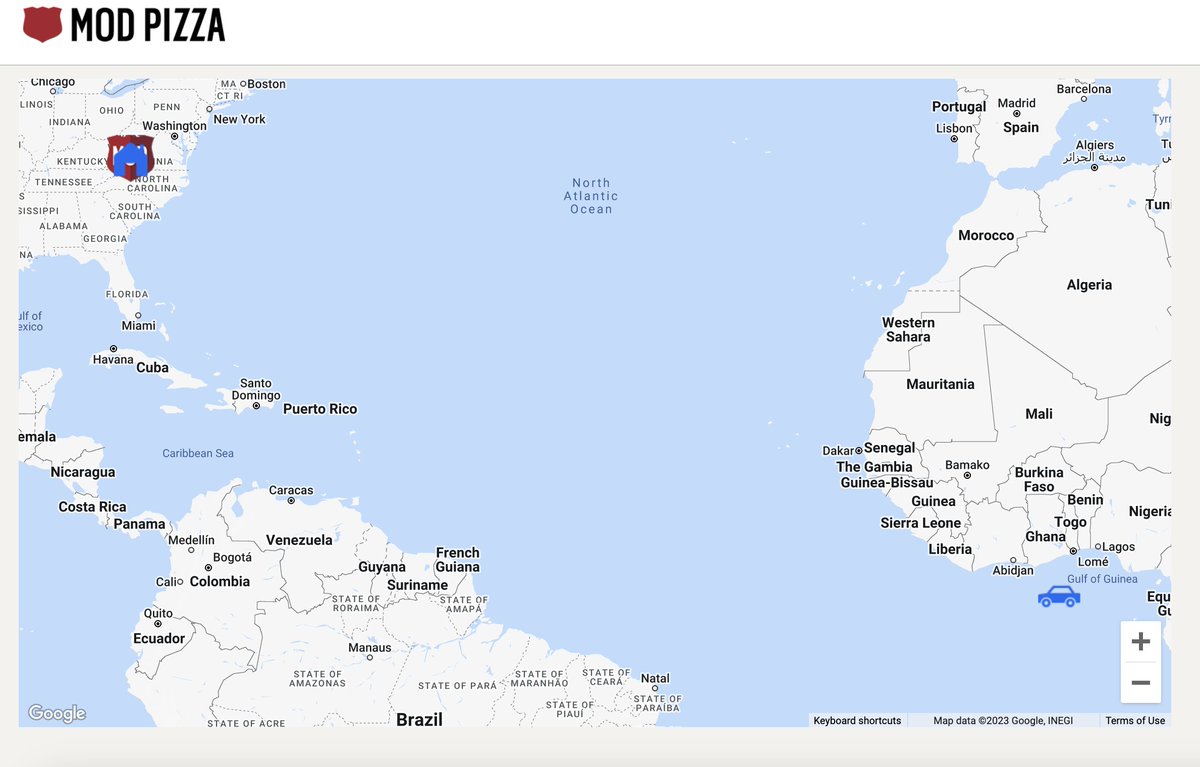Open Keyboard shortcuts
1200x767 pixels.
tap(857, 720)
